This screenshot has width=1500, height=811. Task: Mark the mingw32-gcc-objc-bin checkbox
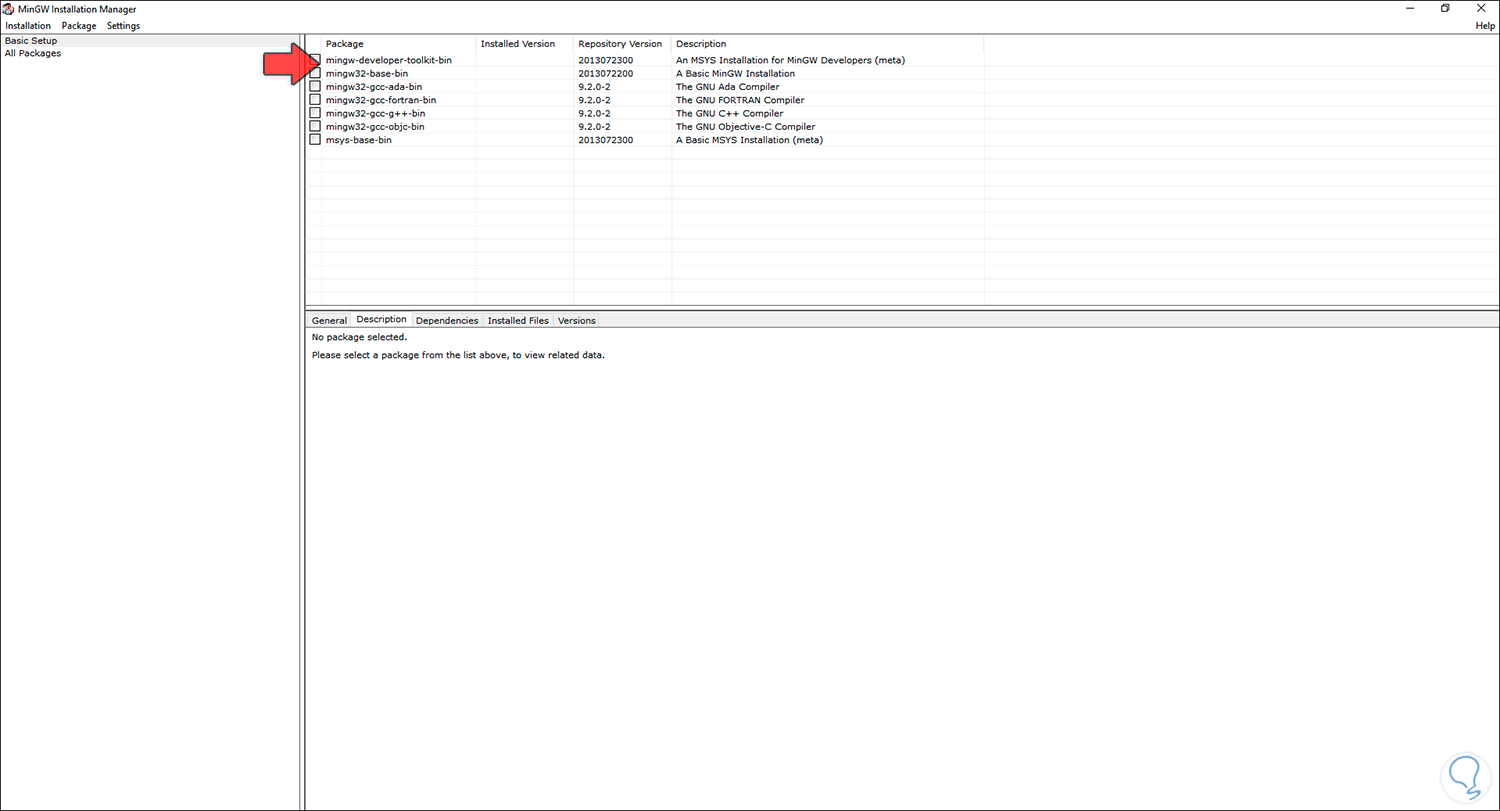tap(315, 127)
